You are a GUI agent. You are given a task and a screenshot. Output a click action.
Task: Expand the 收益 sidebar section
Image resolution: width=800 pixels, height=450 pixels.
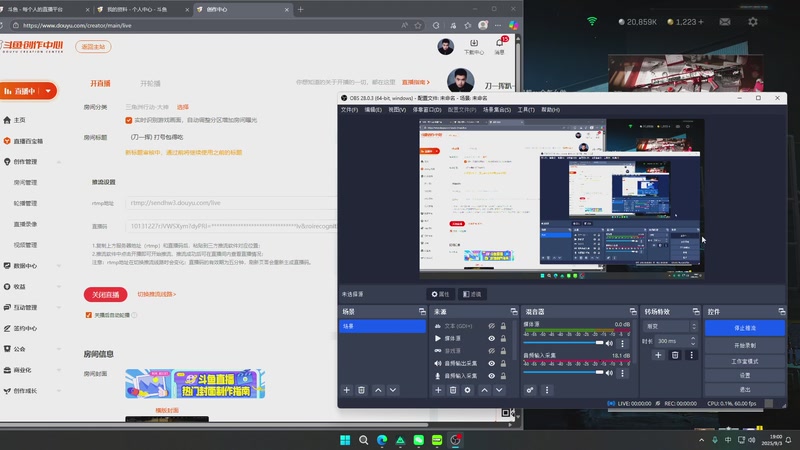coord(59,287)
